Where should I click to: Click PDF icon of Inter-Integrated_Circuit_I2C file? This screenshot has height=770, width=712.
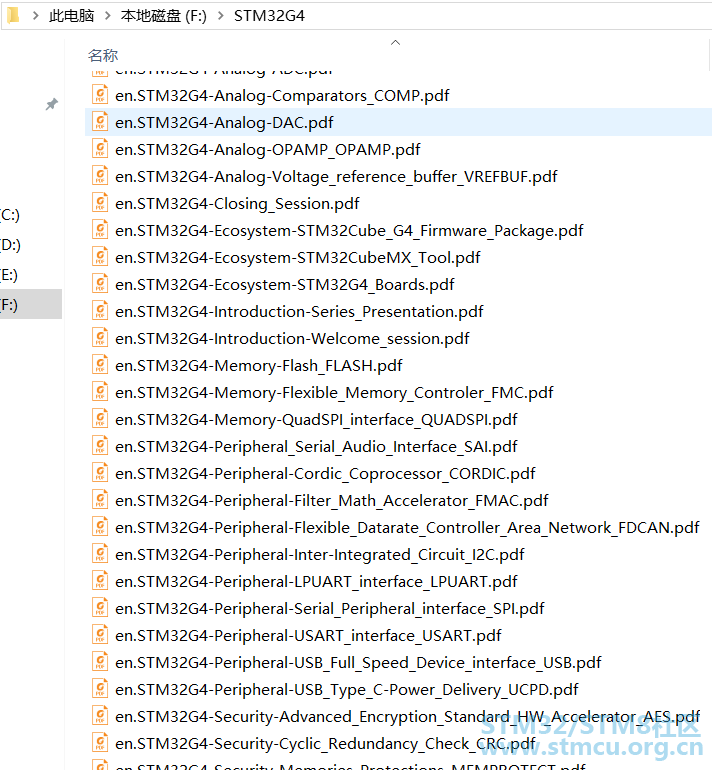click(x=100, y=553)
